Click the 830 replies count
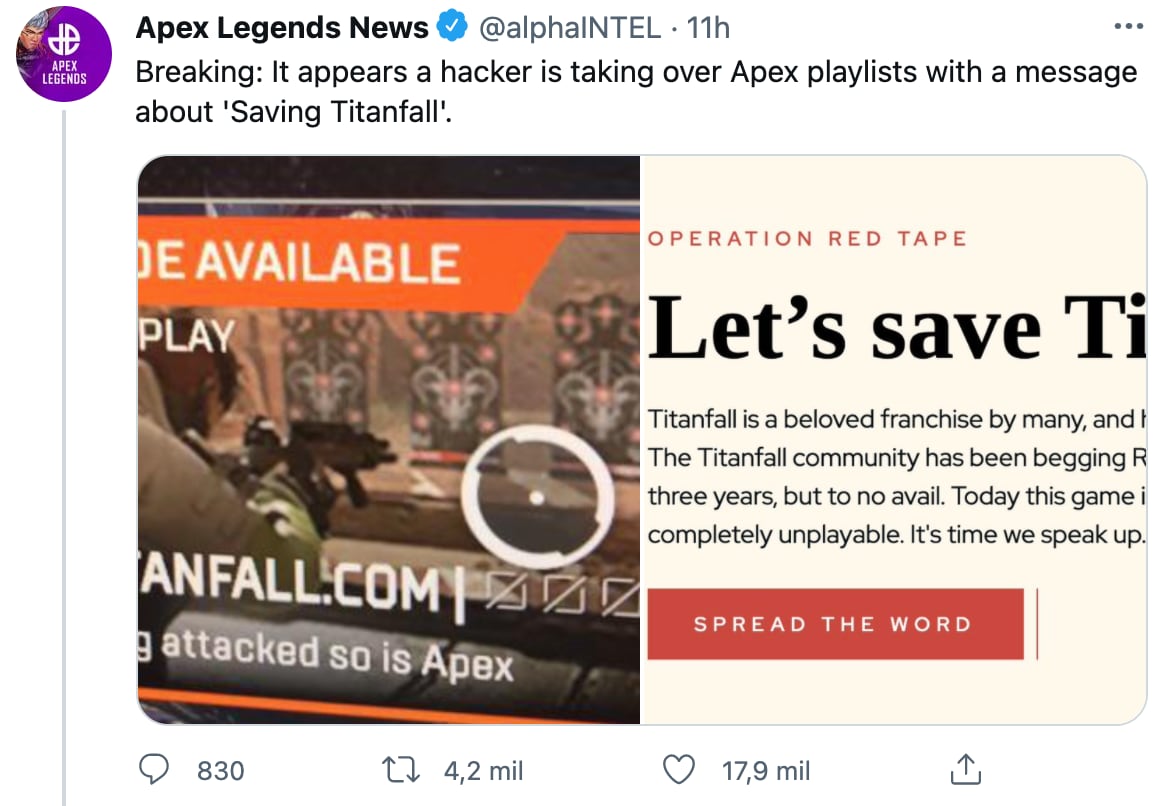 point(221,770)
